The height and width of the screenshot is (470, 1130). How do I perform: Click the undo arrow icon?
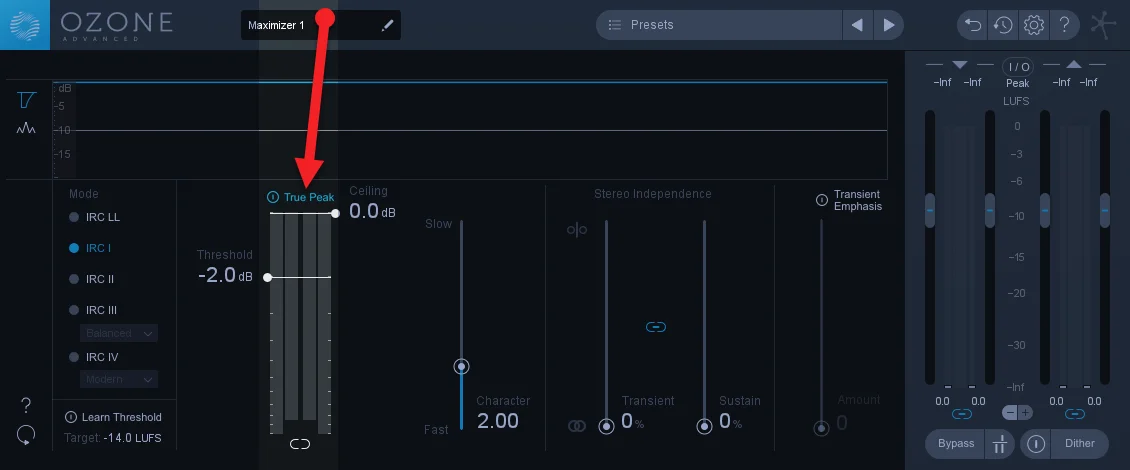coord(973,25)
